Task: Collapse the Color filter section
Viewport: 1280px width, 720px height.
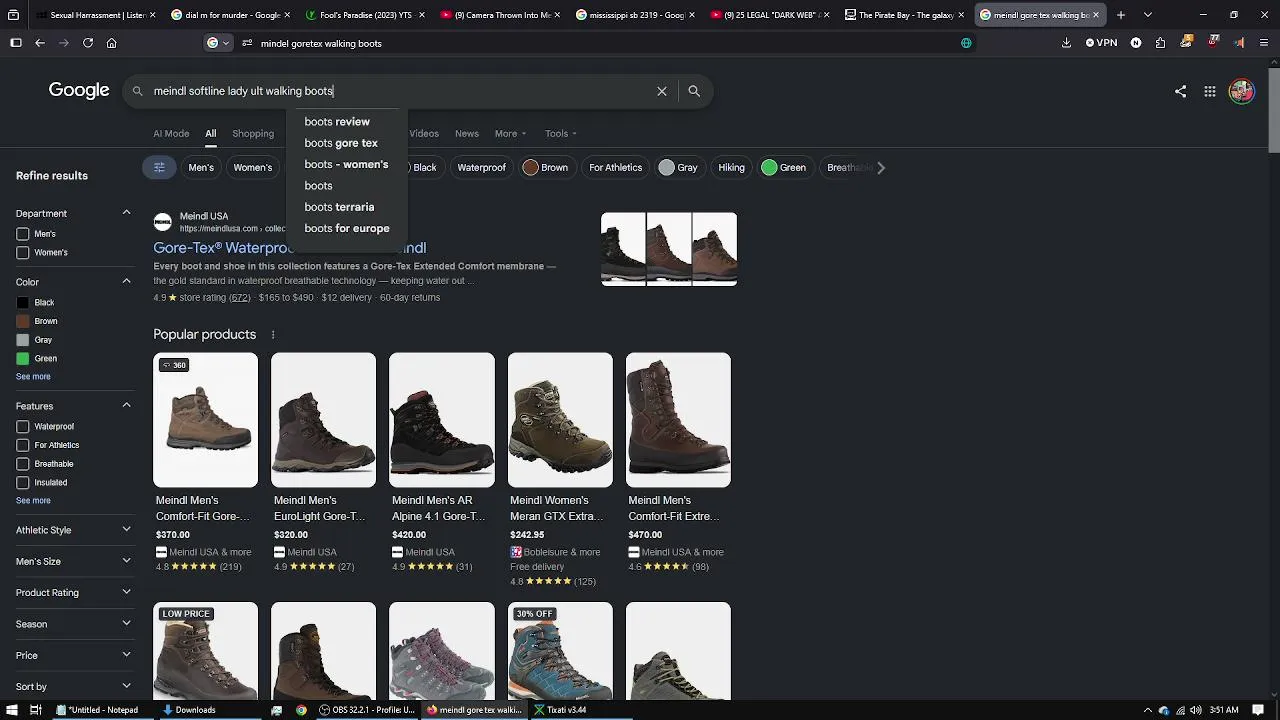Action: (x=126, y=282)
